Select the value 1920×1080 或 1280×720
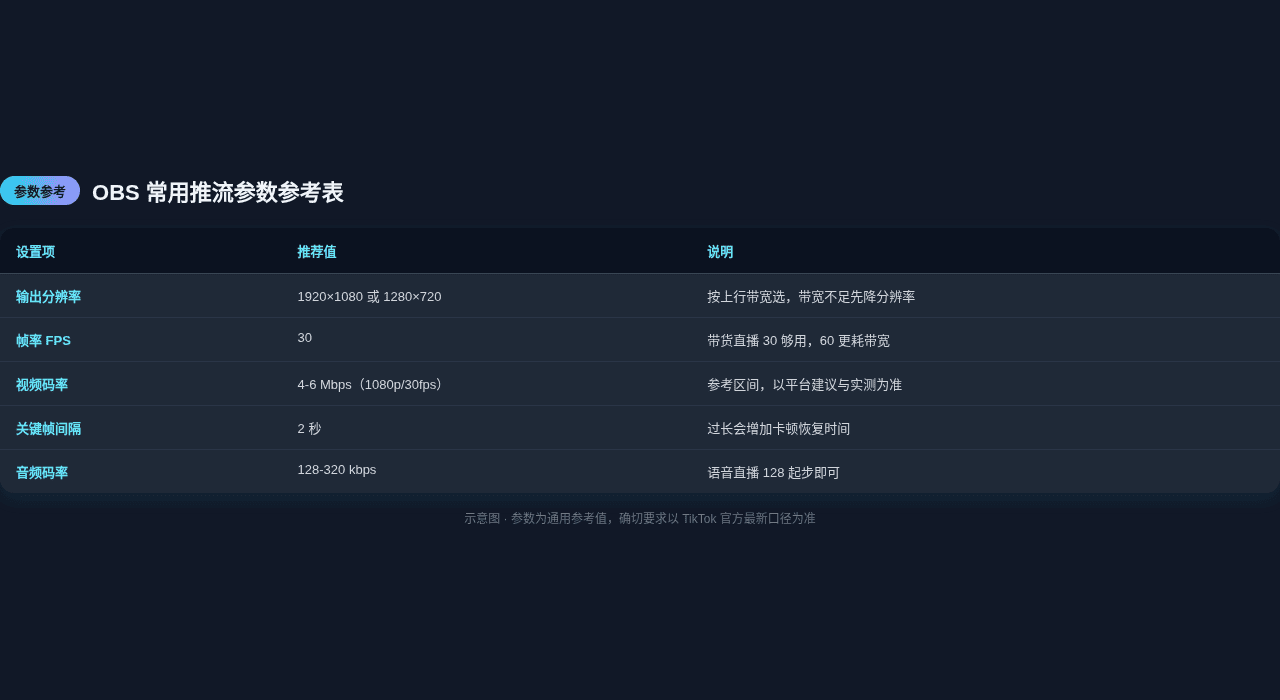 (369, 297)
